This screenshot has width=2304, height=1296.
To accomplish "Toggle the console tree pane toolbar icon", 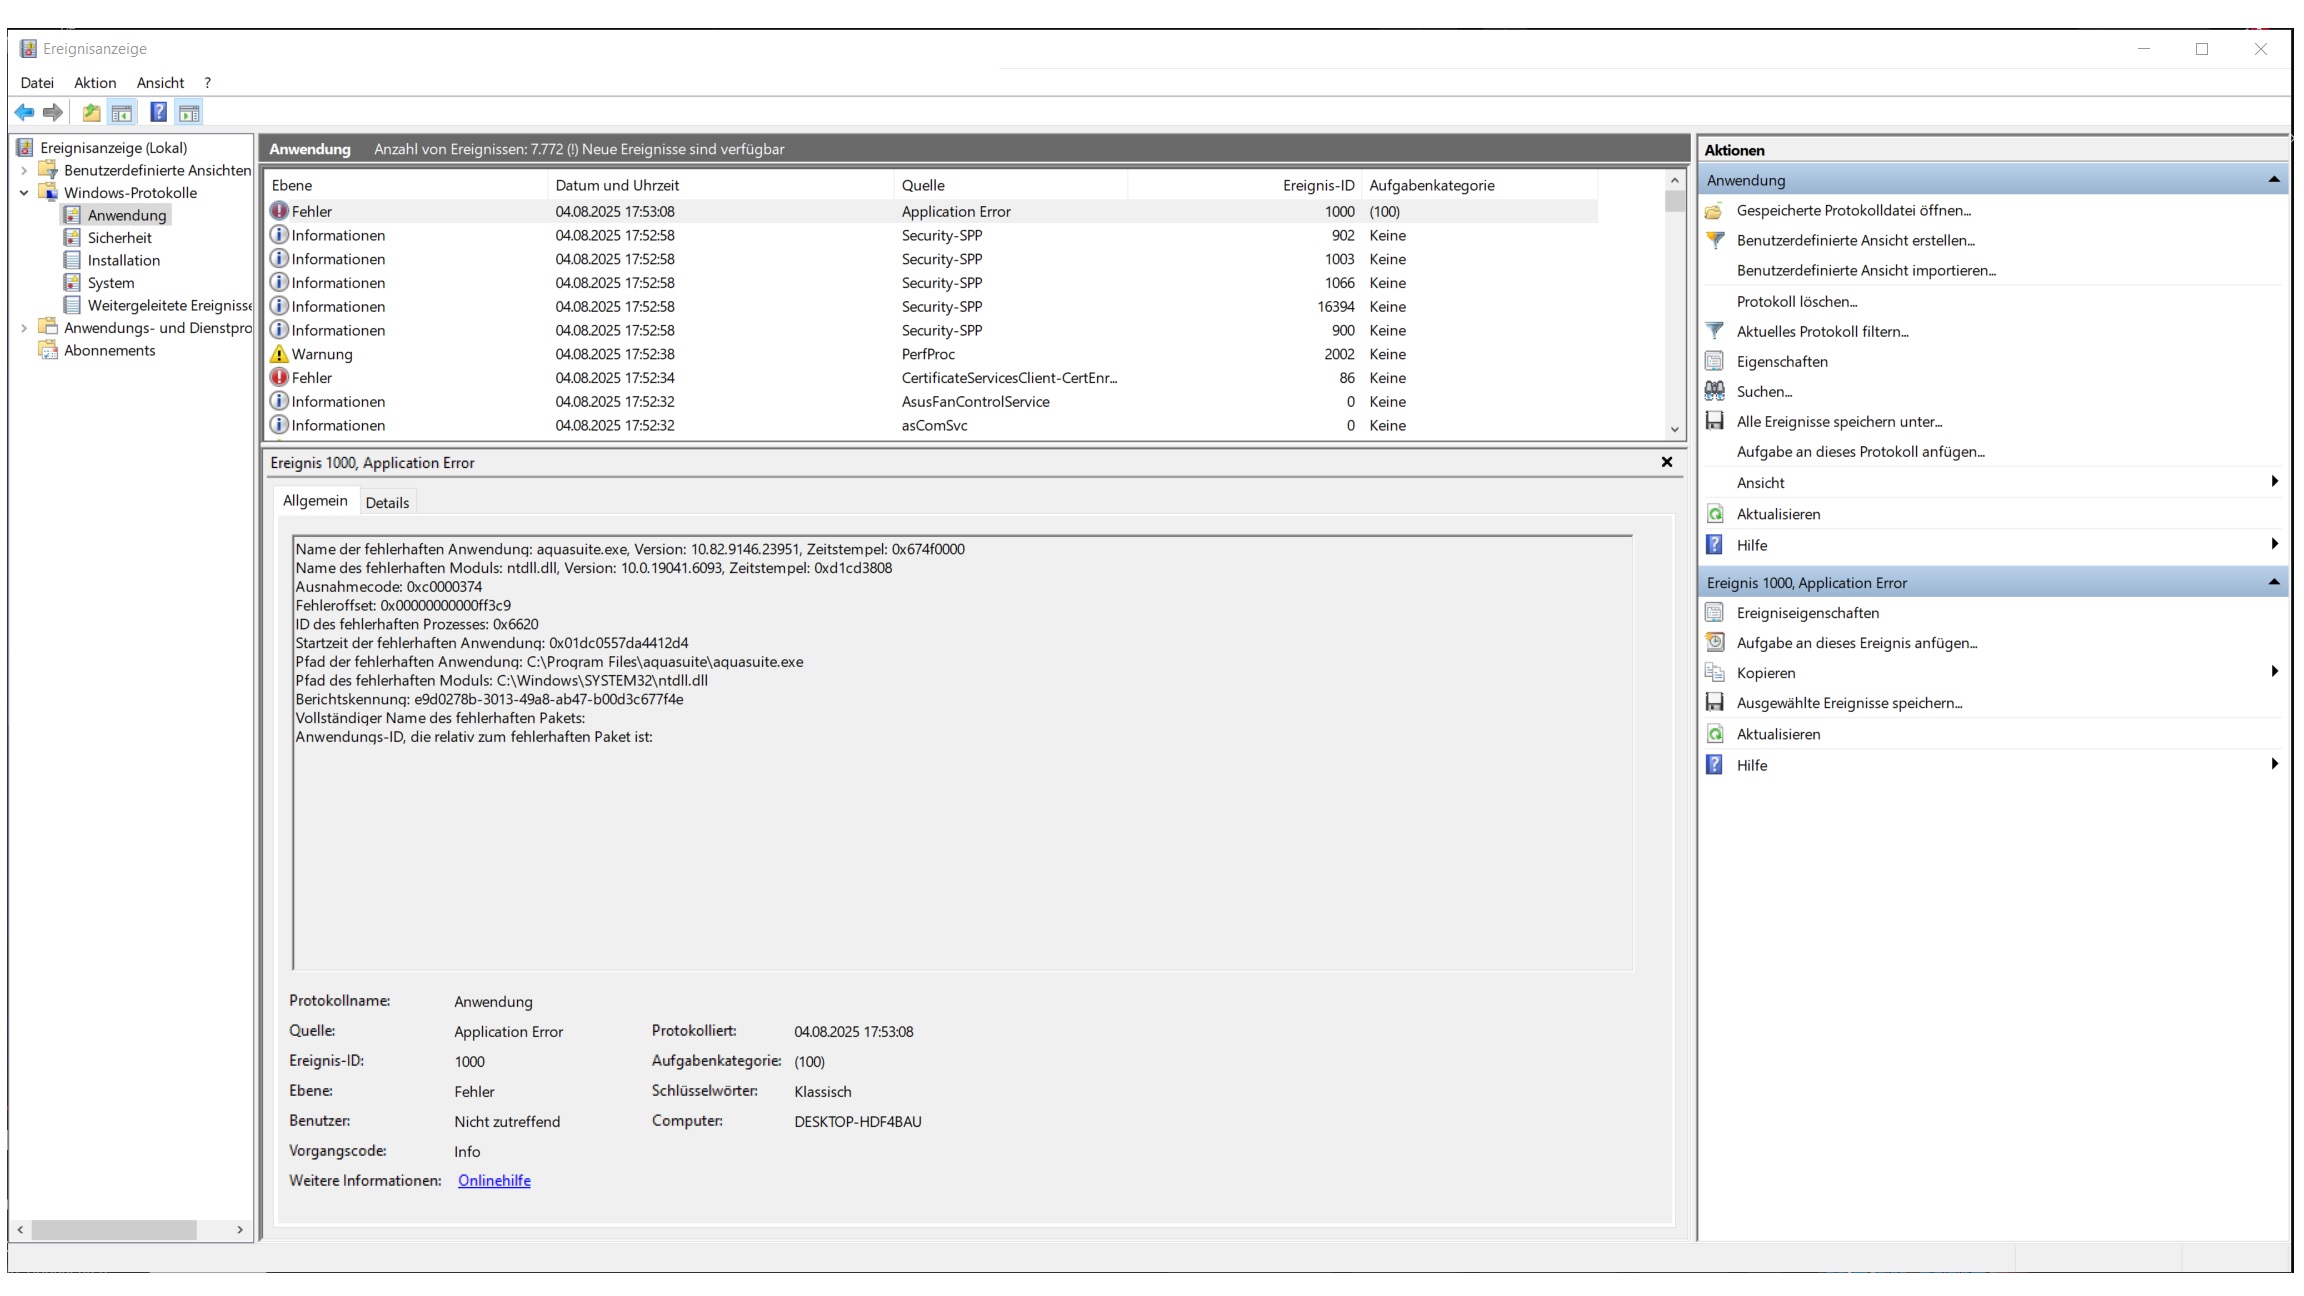I will pos(122,113).
